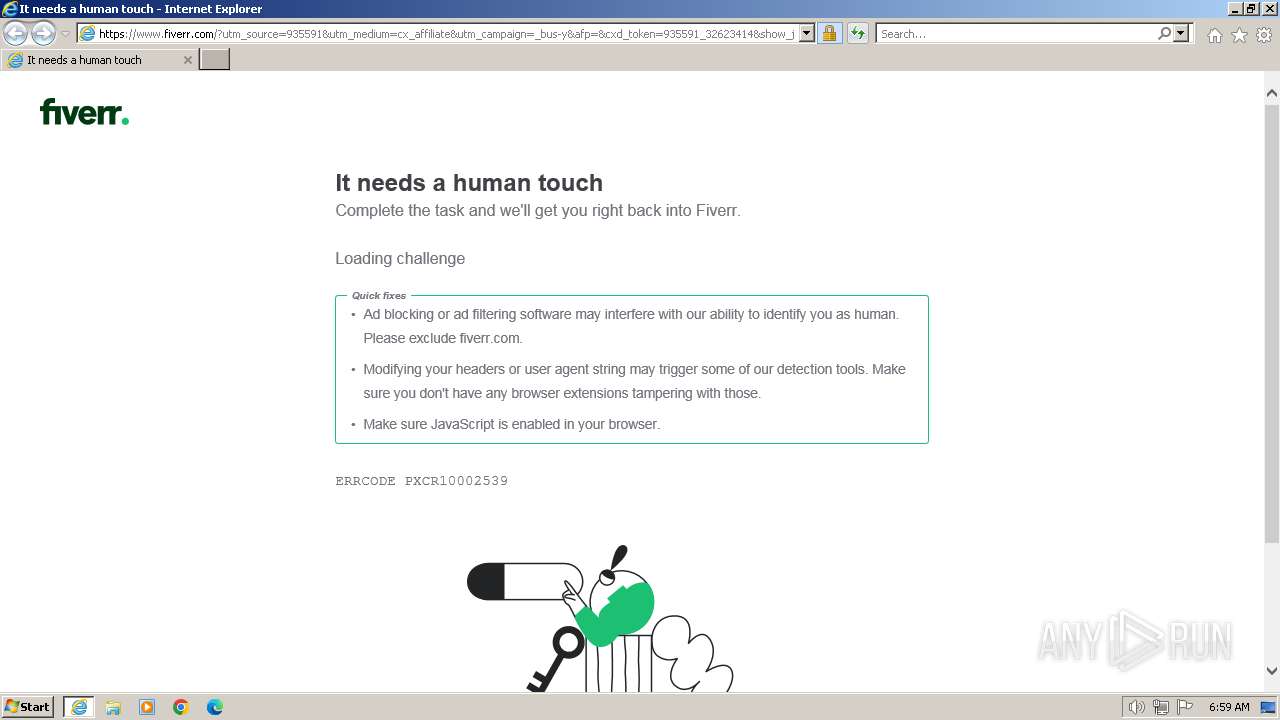
Task: Open Favorites with the star icon
Action: pos(1239,35)
